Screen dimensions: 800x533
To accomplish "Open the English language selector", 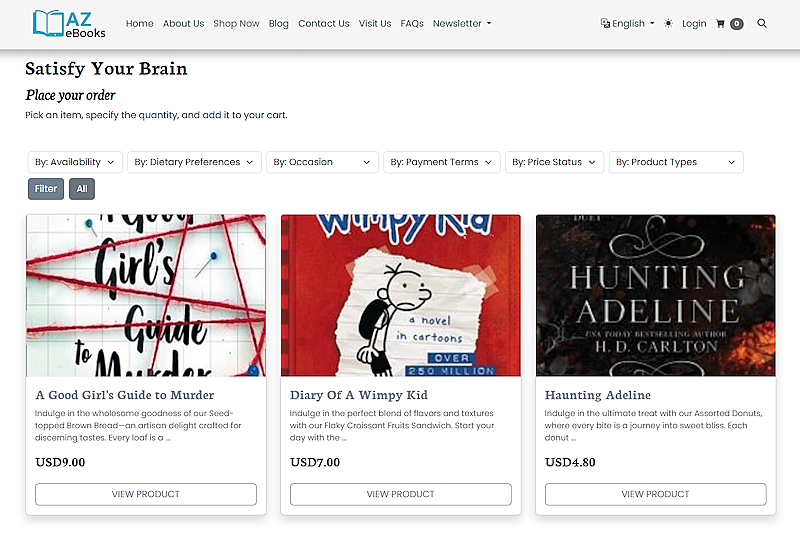I will (627, 23).
